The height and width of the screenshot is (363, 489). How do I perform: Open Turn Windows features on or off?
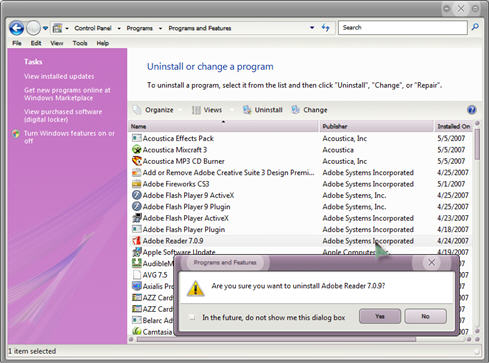[69, 137]
